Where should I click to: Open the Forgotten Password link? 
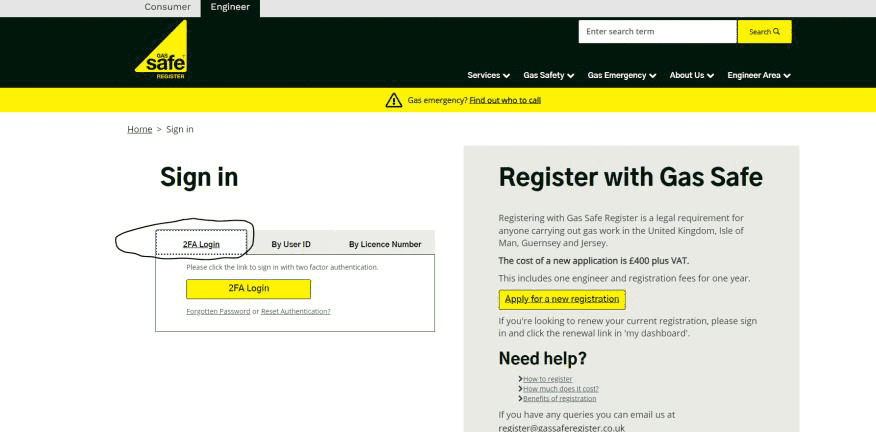point(218,312)
